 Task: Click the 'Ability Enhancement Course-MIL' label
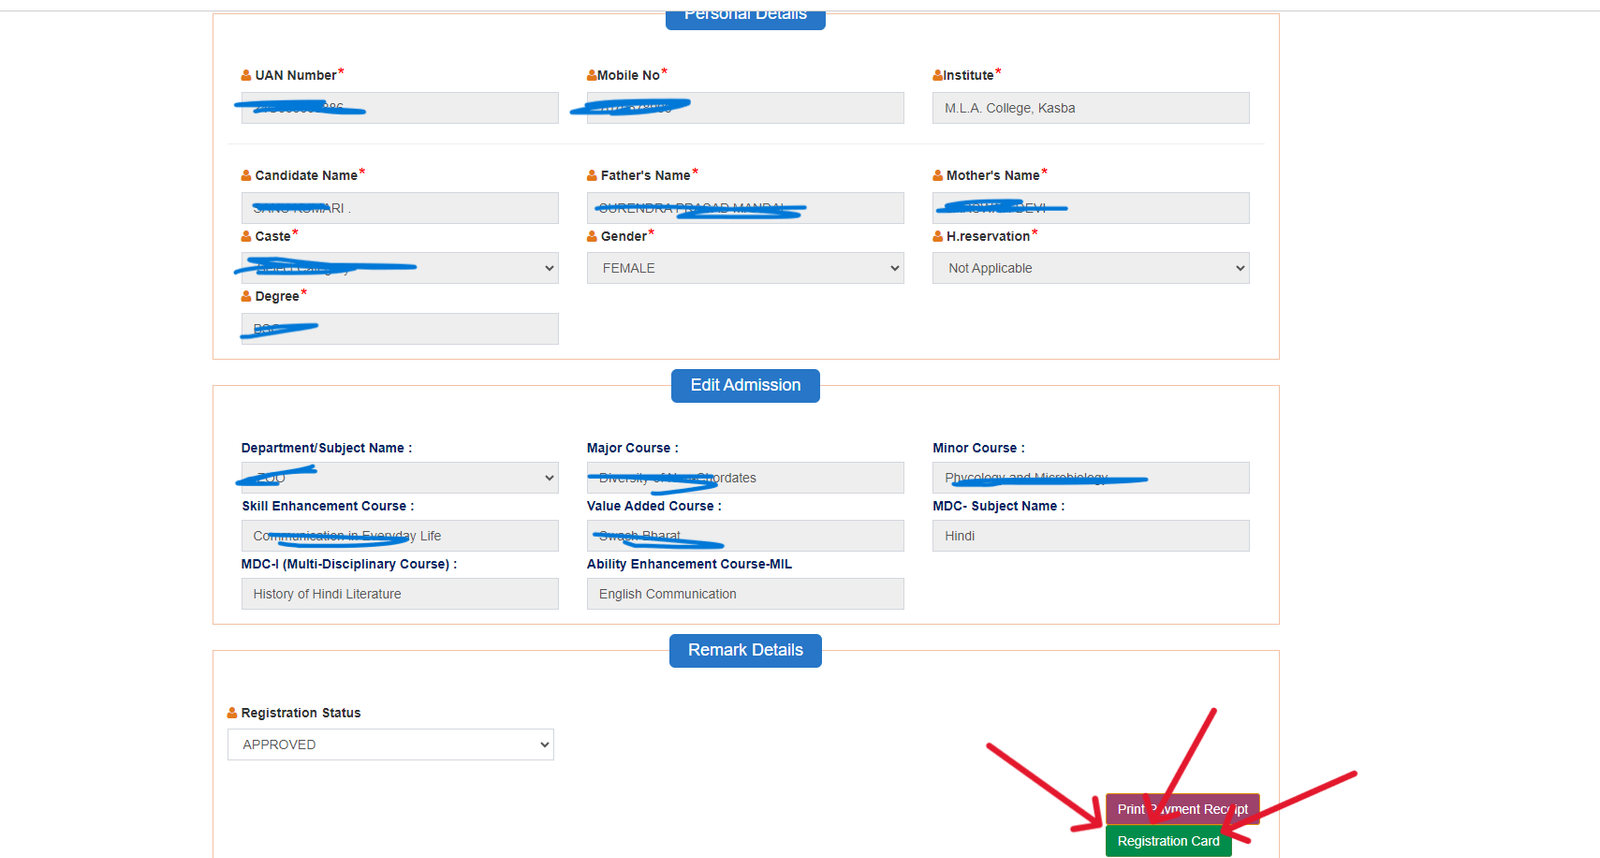689,564
